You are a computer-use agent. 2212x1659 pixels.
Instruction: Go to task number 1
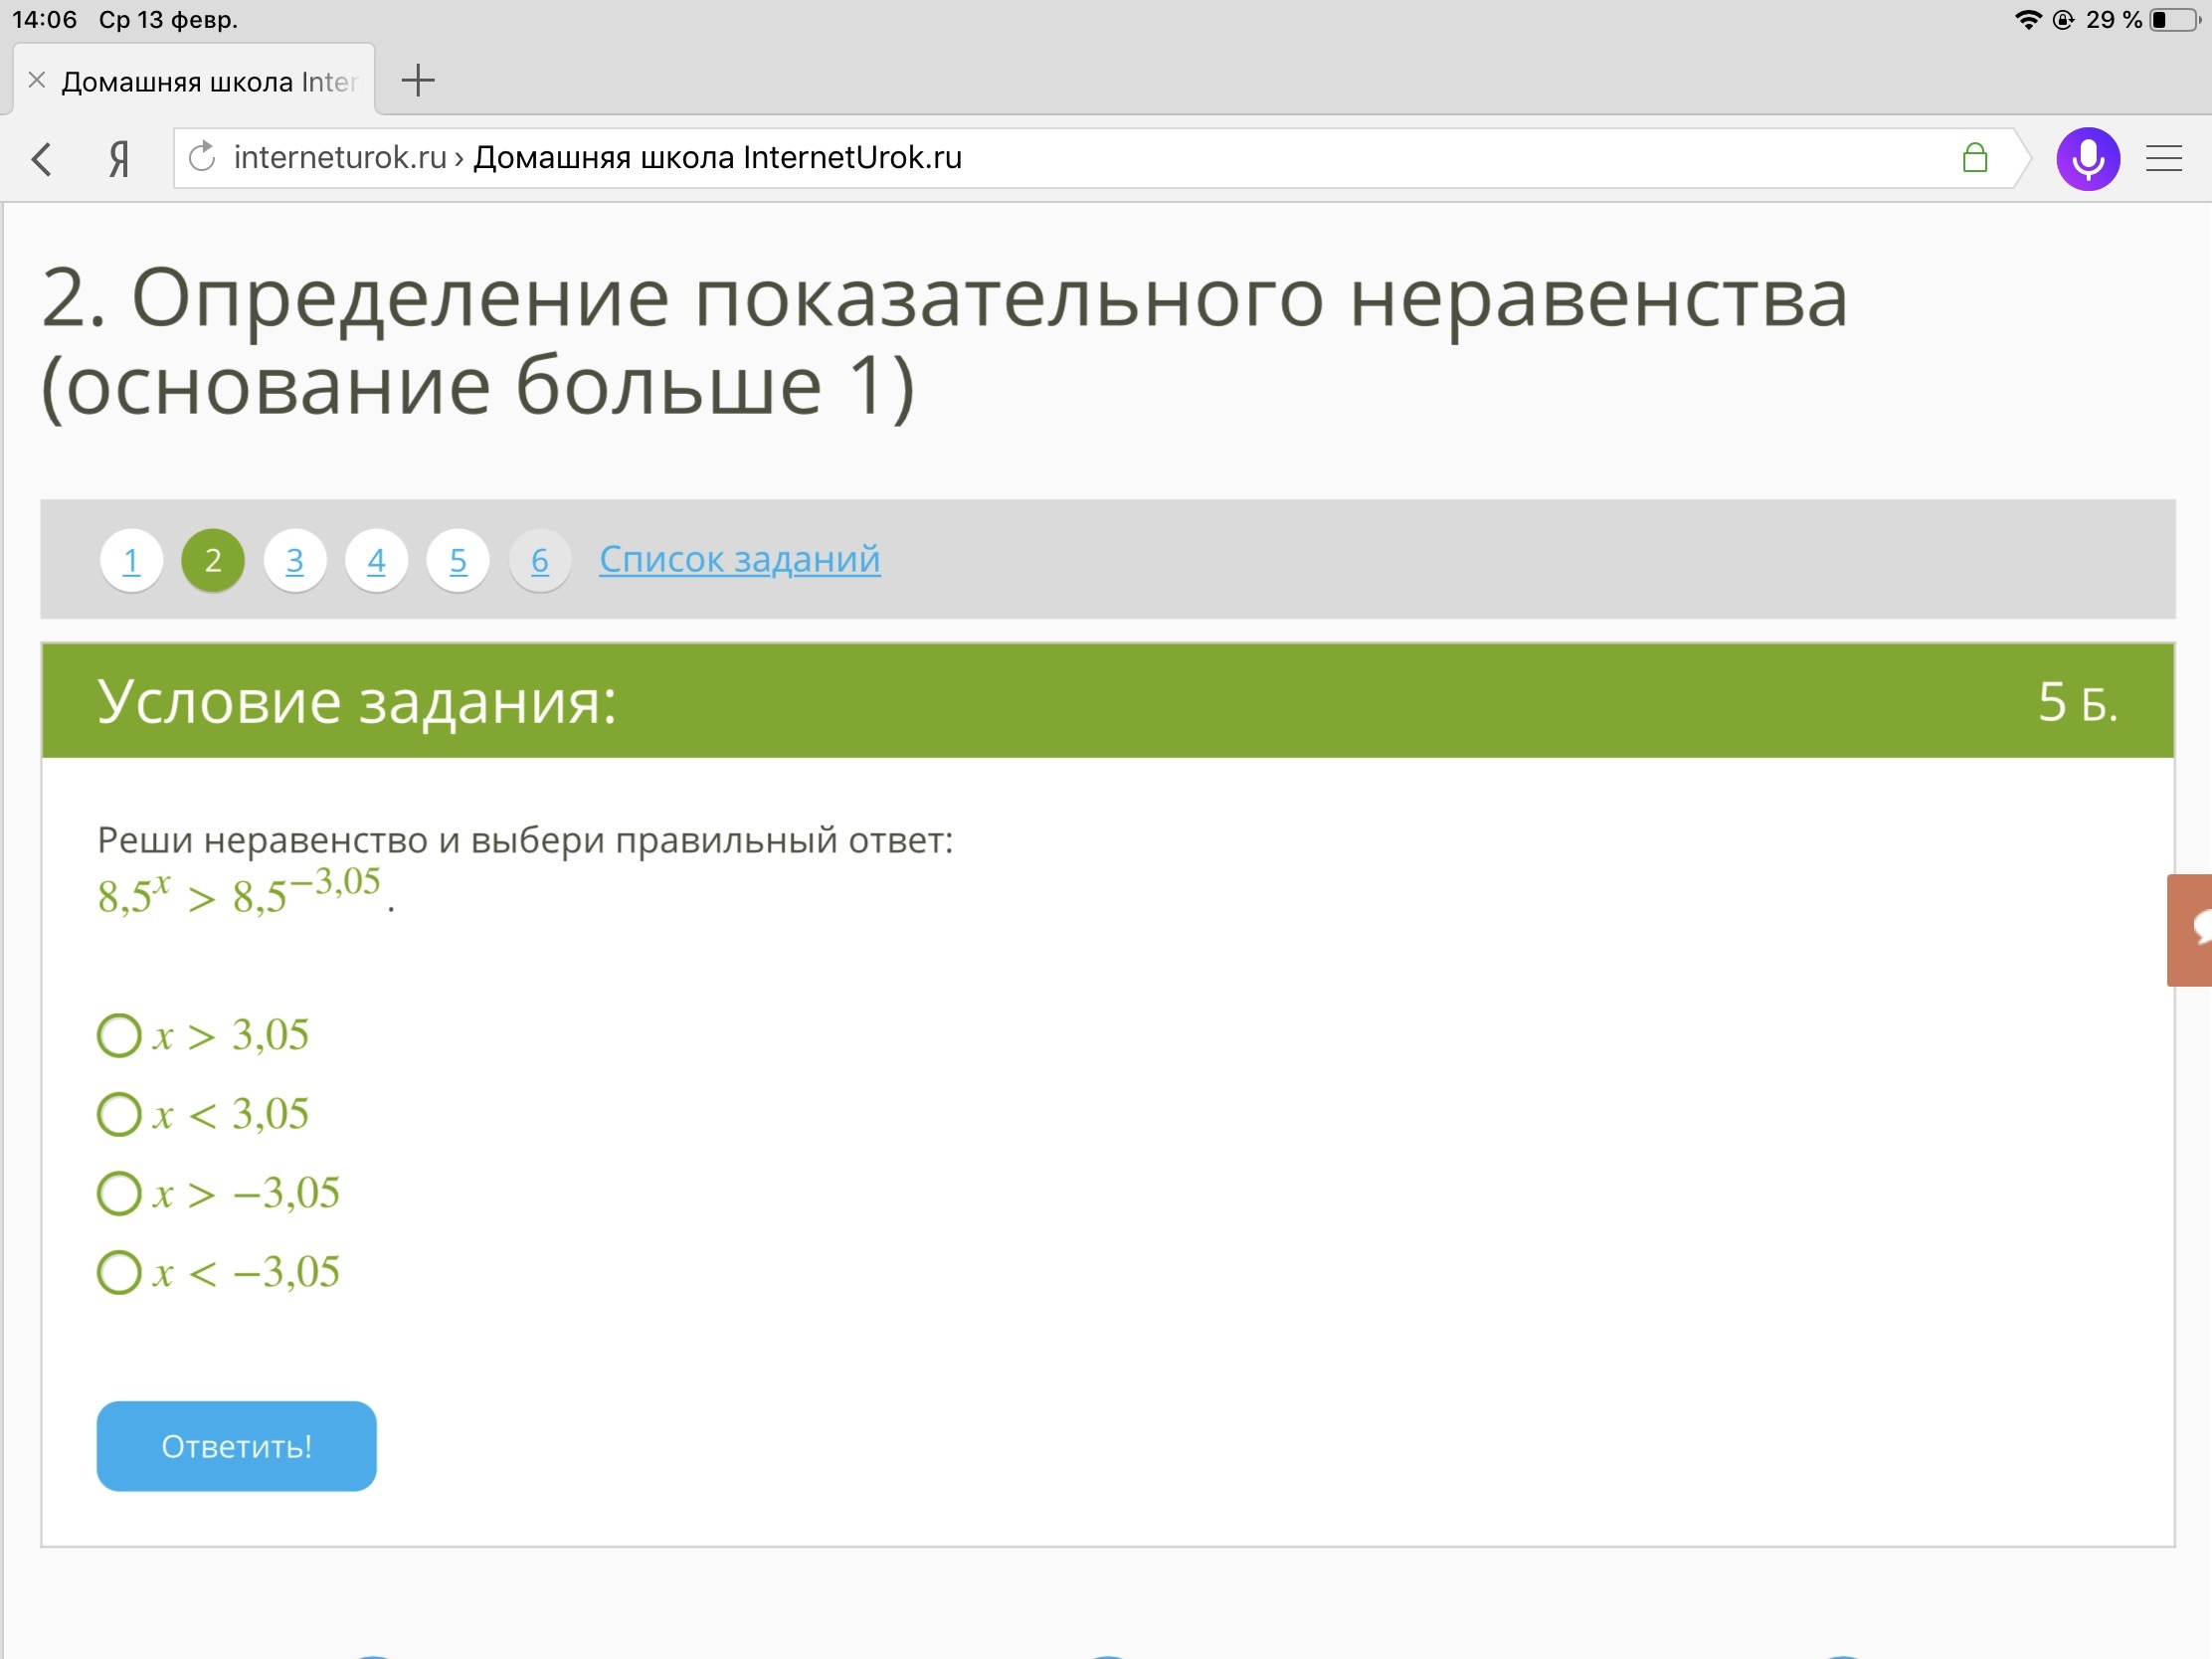(131, 560)
